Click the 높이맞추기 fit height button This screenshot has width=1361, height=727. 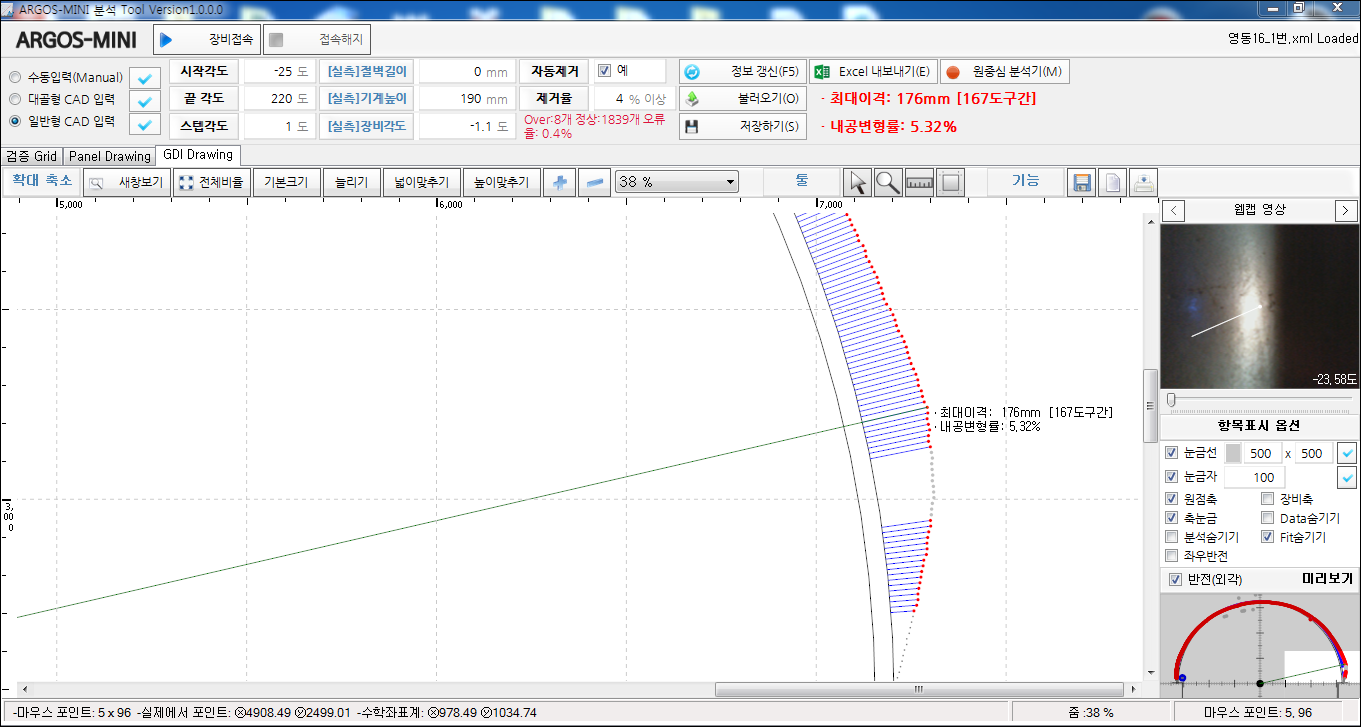(502, 182)
